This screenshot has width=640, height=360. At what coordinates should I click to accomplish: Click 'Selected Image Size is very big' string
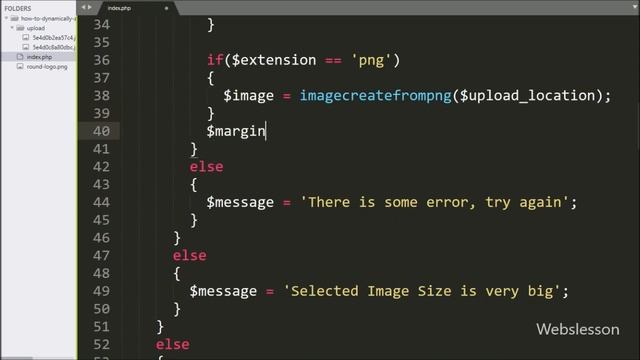[422, 291]
